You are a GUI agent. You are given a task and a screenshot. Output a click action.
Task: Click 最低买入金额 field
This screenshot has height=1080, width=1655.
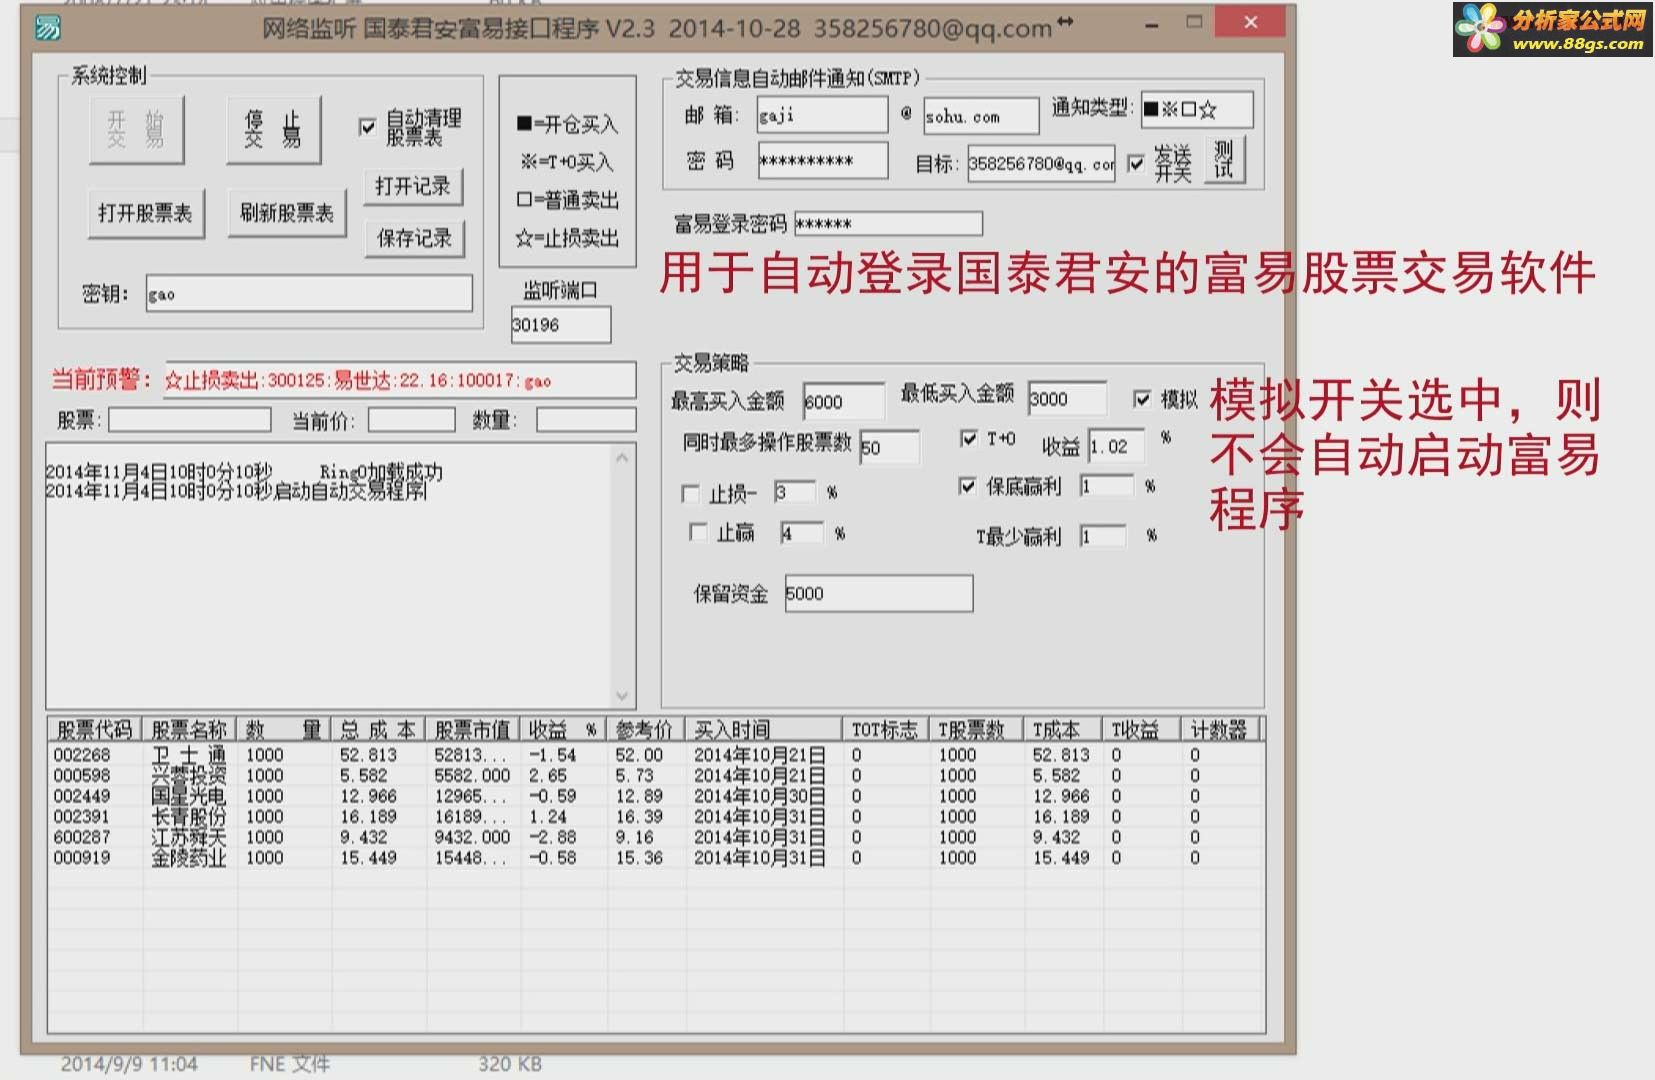click(1068, 398)
